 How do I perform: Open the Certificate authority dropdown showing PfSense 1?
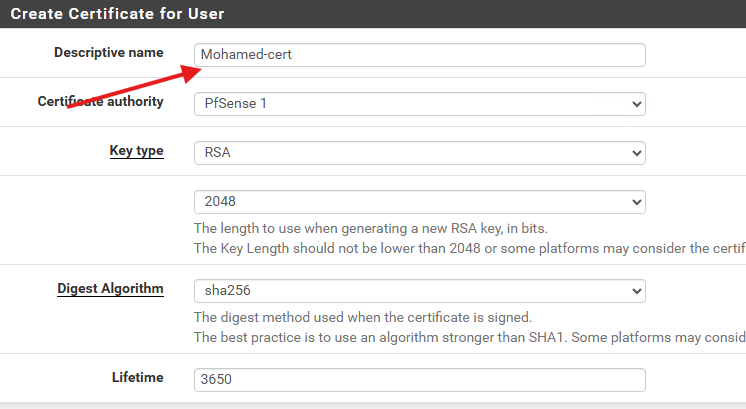420,104
